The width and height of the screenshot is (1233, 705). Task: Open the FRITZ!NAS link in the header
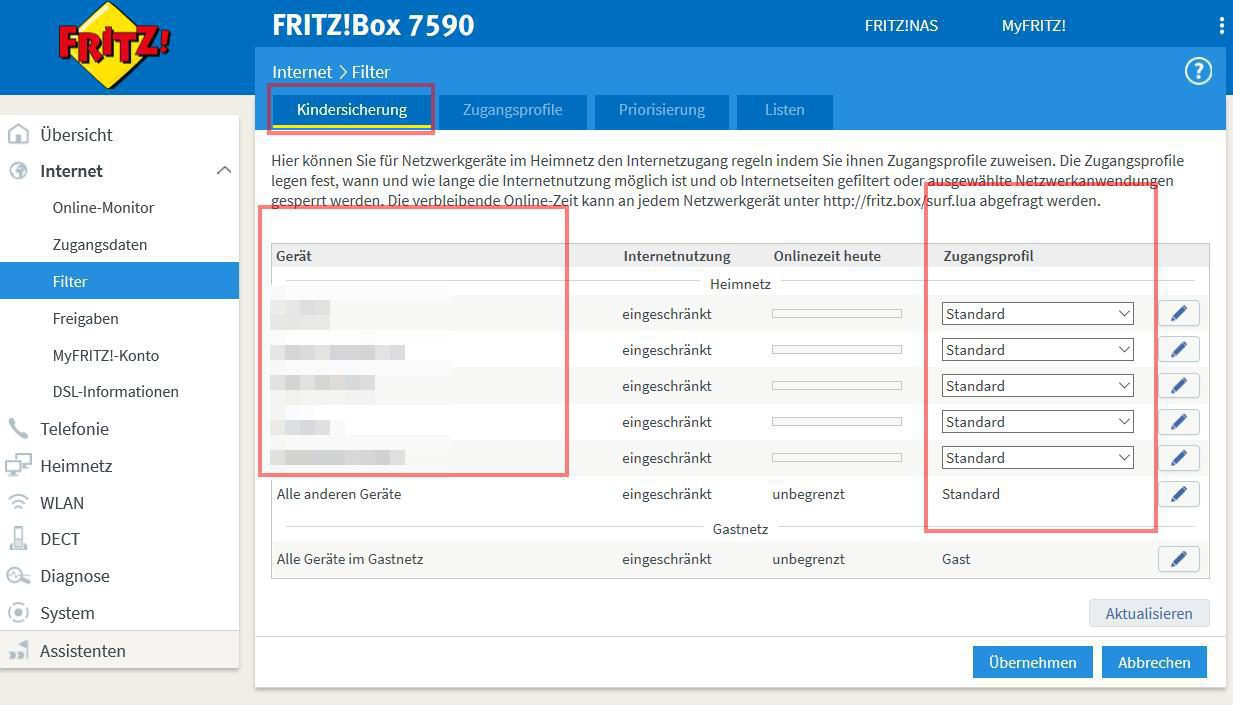[901, 26]
